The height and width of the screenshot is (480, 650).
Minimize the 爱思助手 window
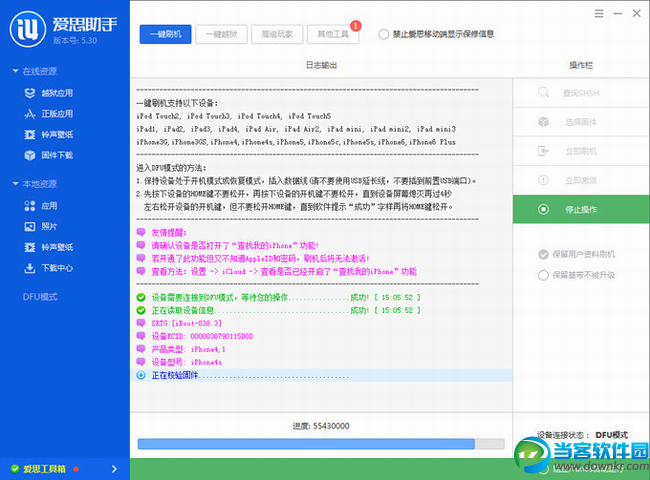coord(618,14)
